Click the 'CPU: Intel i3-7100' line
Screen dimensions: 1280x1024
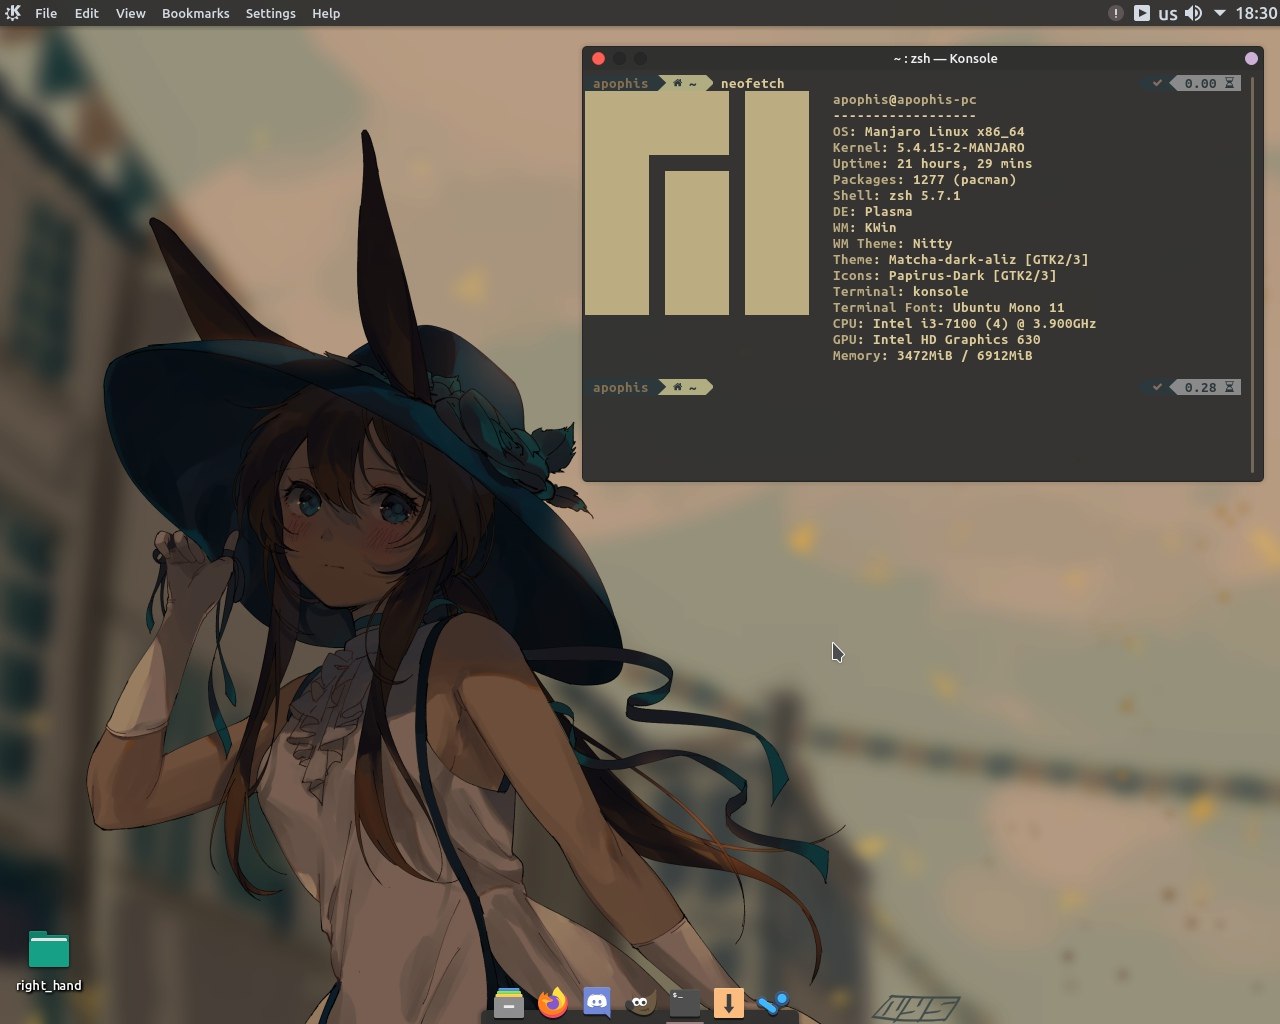click(965, 324)
